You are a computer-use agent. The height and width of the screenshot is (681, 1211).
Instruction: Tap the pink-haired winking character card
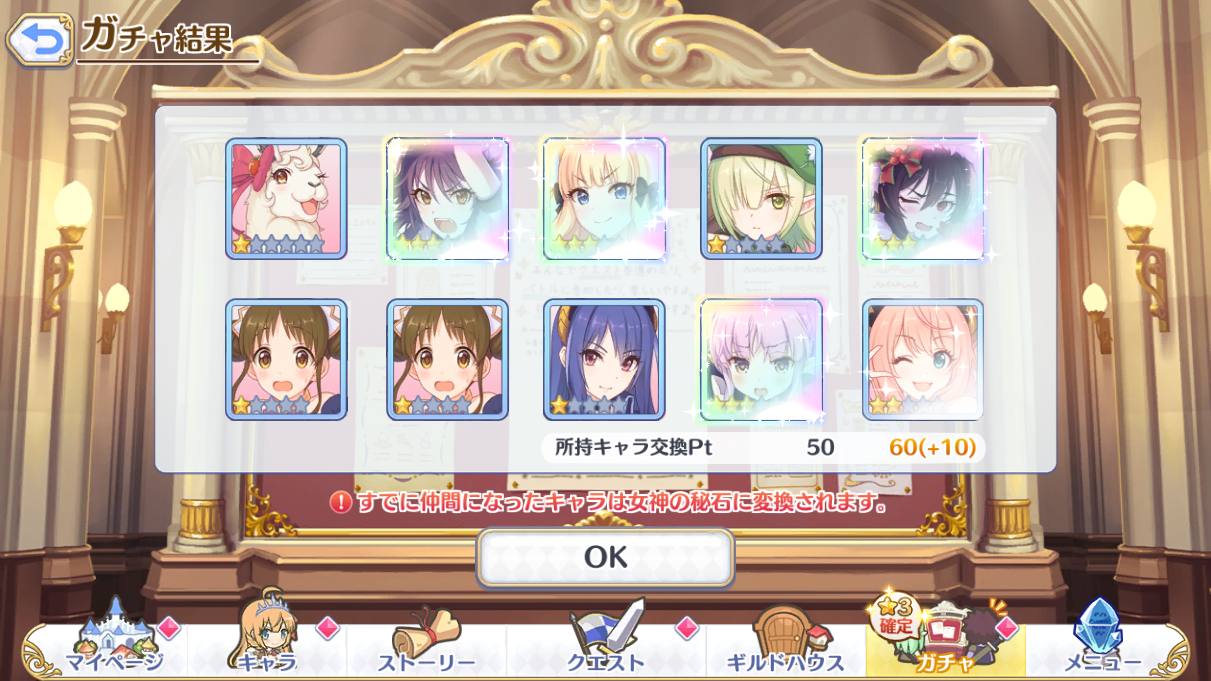923,360
